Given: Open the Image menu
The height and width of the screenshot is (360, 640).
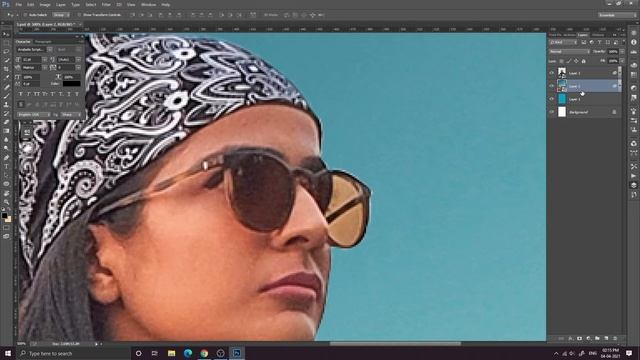Looking at the screenshot, I should click(45, 4).
